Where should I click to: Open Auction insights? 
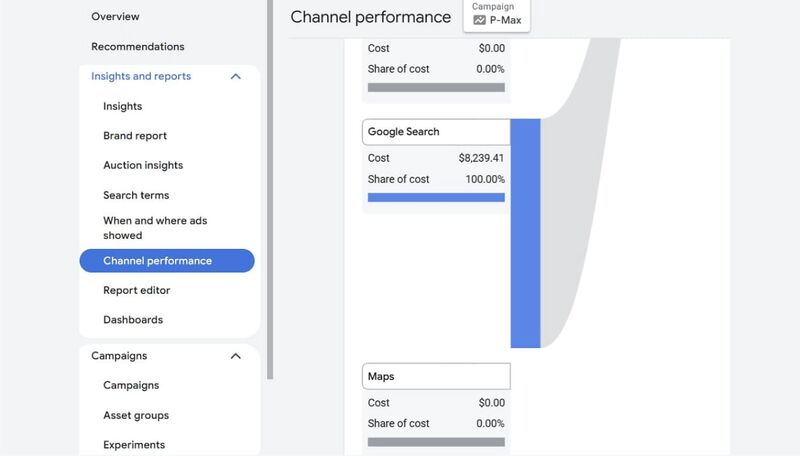point(143,165)
